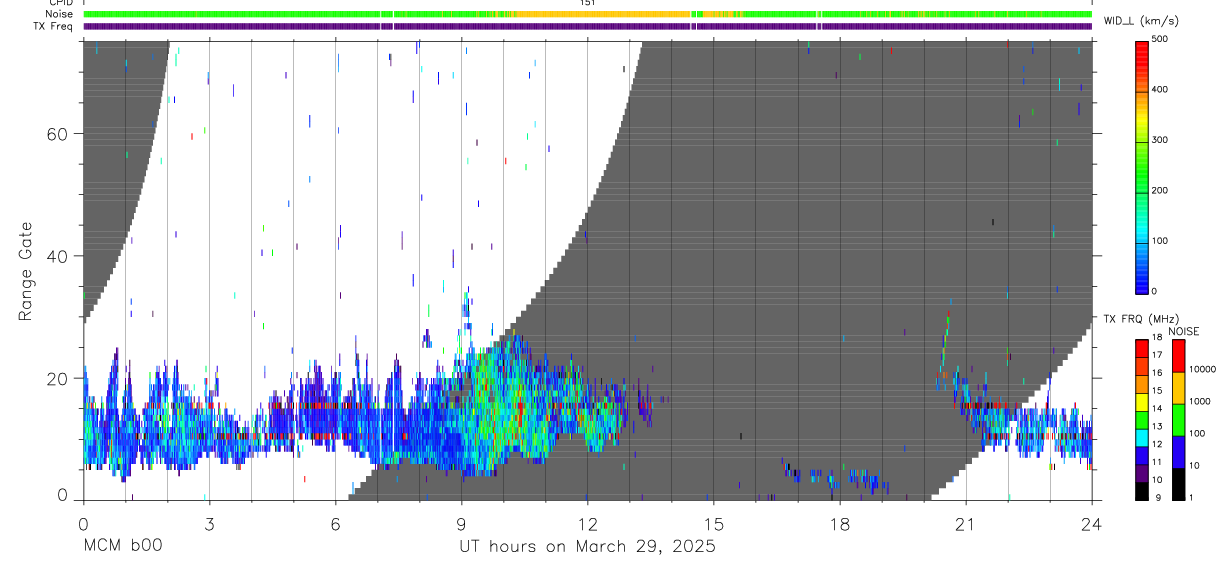This screenshot has height=567, width=1228.
Task: Click the '300' width colorbar label
Action: (x=1161, y=140)
